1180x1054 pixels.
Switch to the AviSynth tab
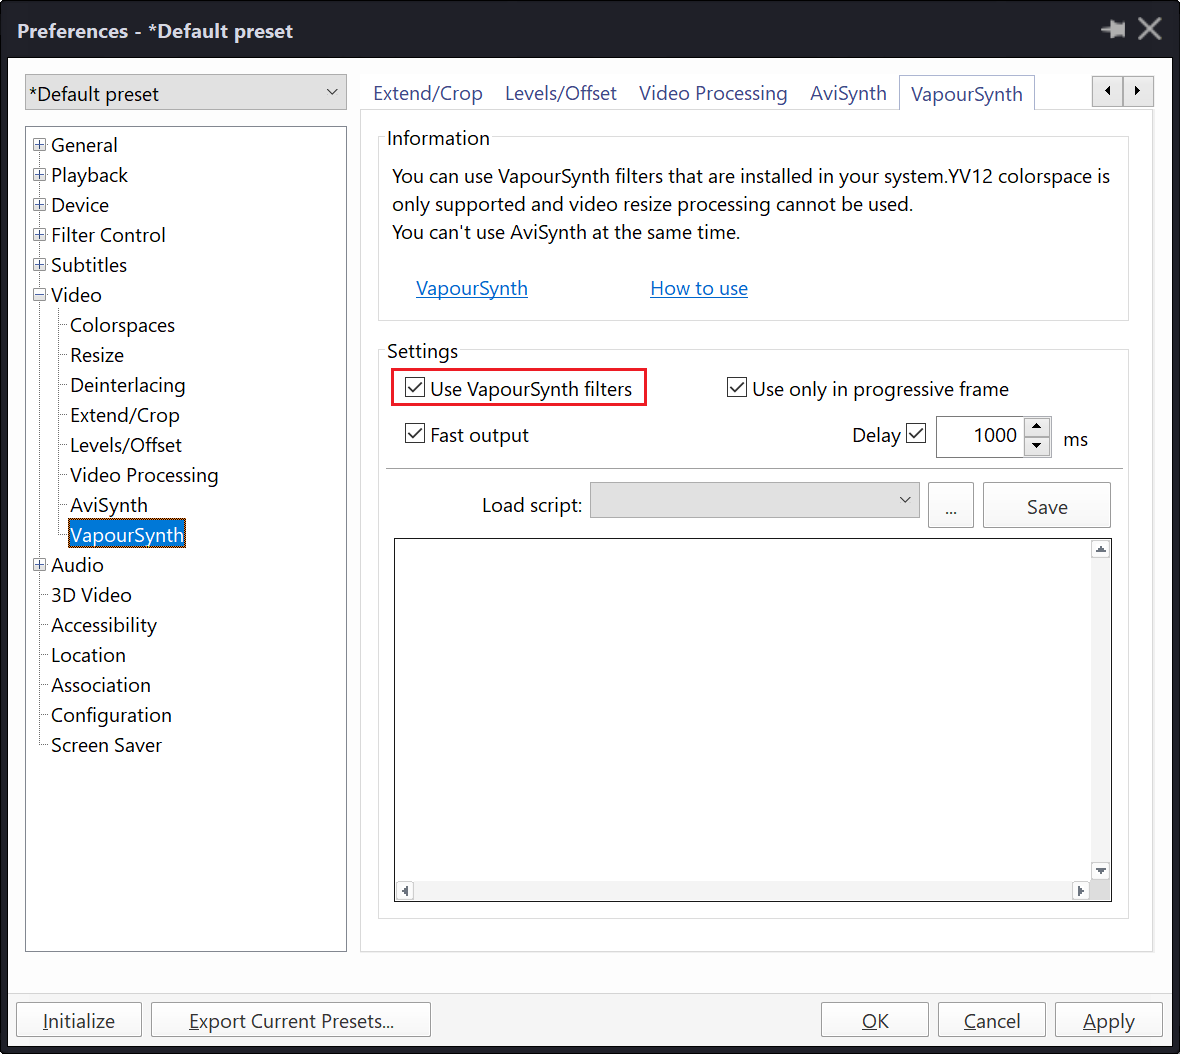pyautogui.click(x=848, y=93)
